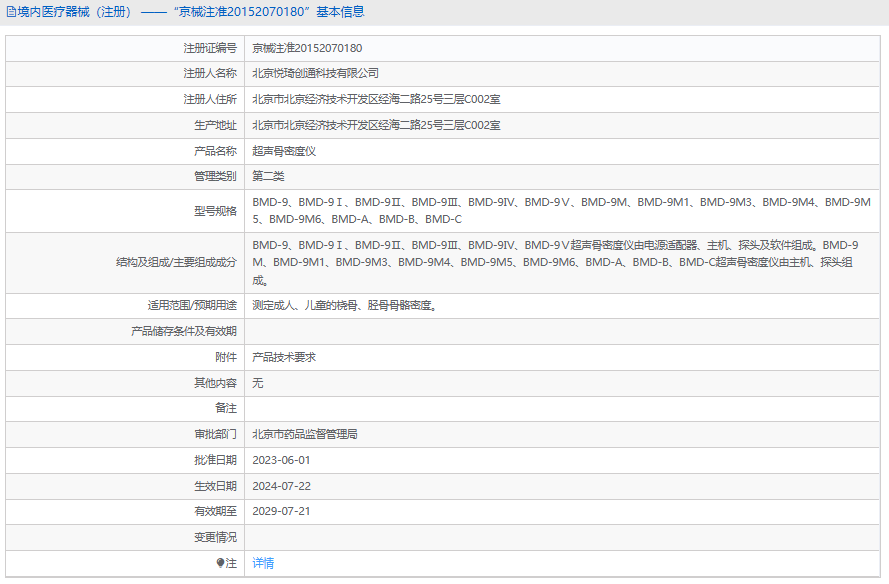889x584 pixels.
Task: Click the 注册人住所 label
Action: point(210,99)
